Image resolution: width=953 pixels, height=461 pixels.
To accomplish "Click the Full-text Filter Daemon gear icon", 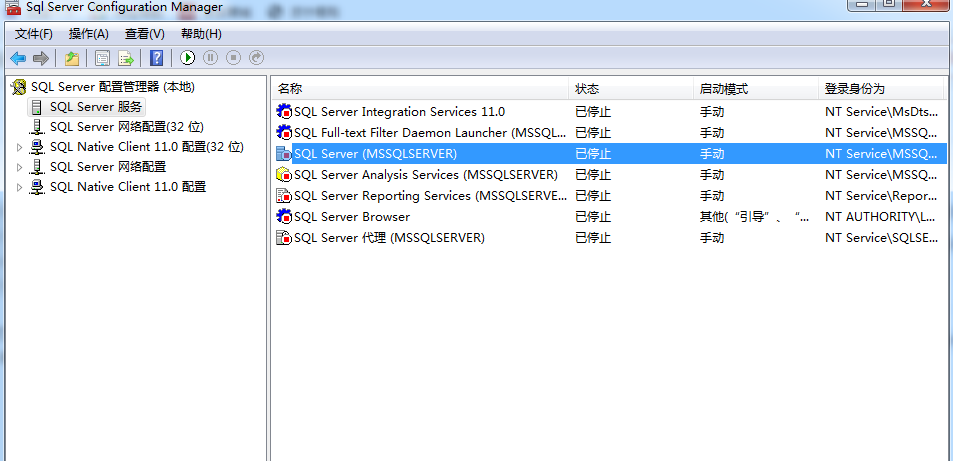I will (284, 133).
